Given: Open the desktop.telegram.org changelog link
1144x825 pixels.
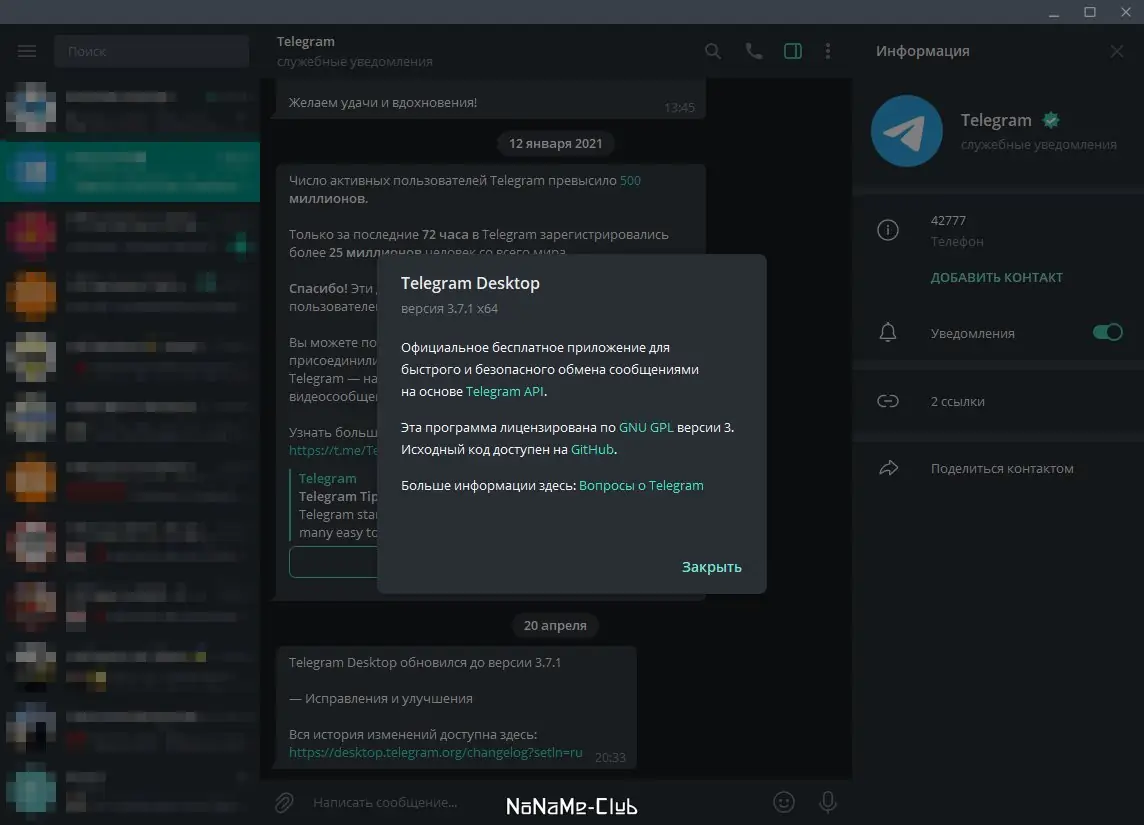Looking at the screenshot, I should point(436,752).
